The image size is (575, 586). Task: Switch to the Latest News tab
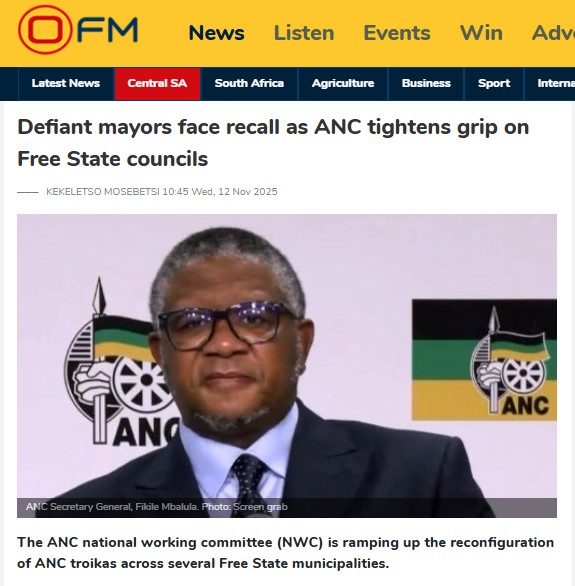click(66, 83)
